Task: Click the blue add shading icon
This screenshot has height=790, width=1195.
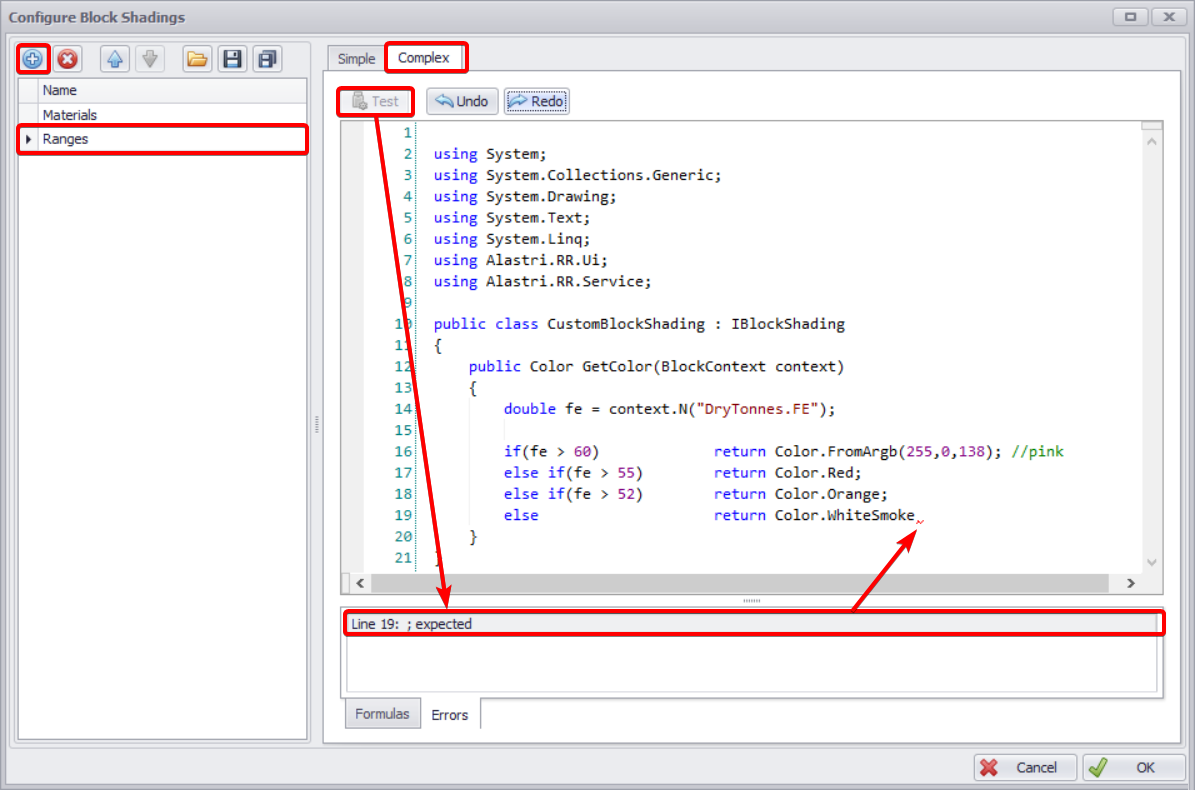Action: click(x=32, y=59)
